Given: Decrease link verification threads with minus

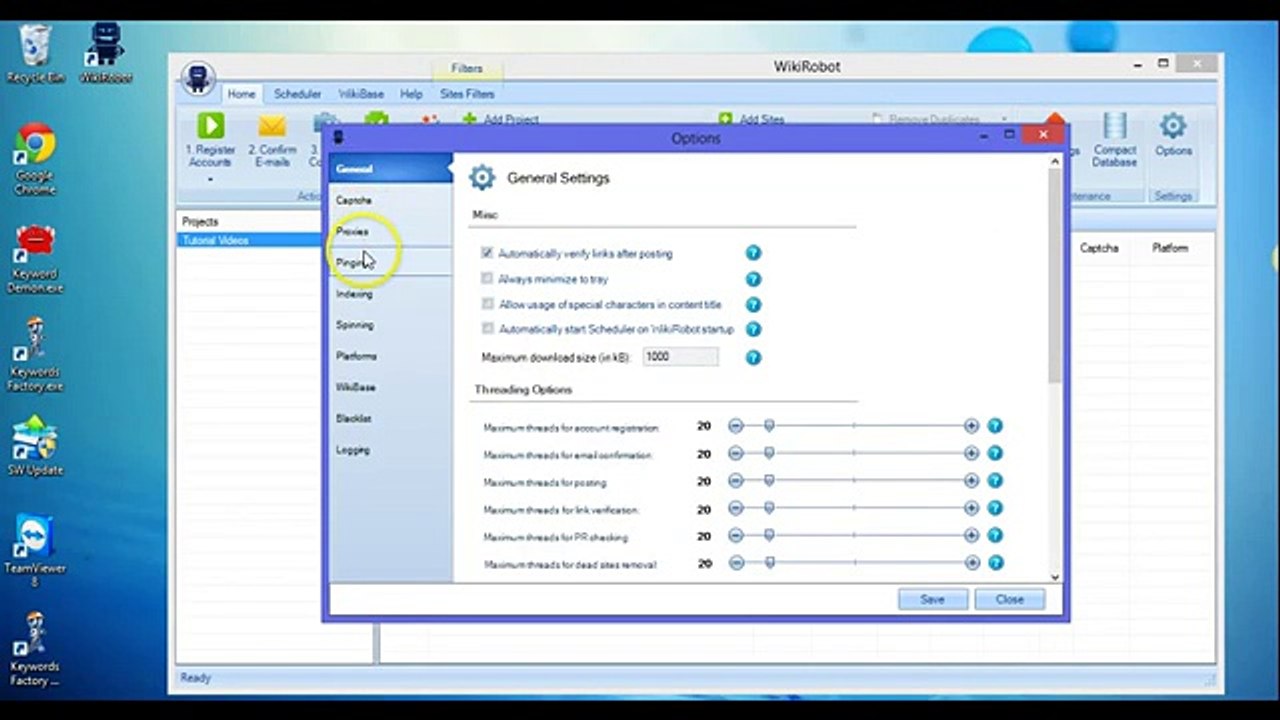Looking at the screenshot, I should 736,508.
